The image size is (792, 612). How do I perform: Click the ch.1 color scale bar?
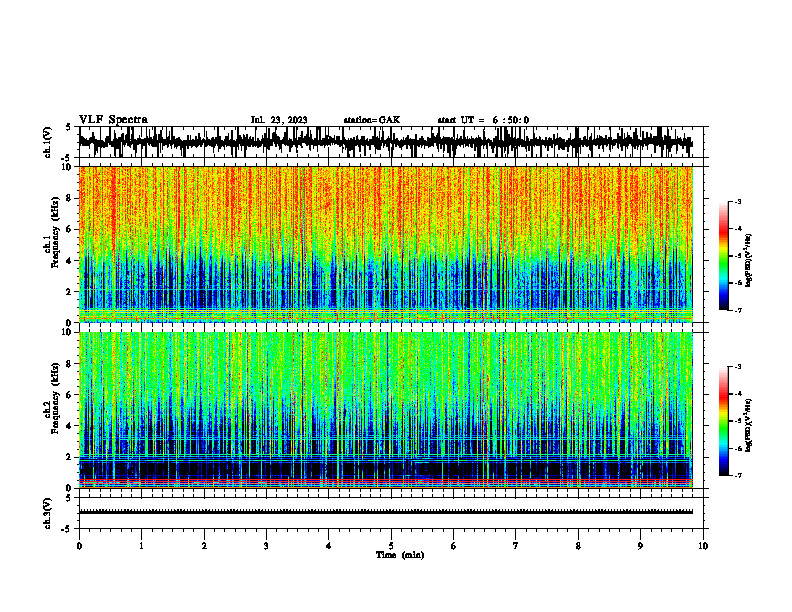click(x=724, y=256)
